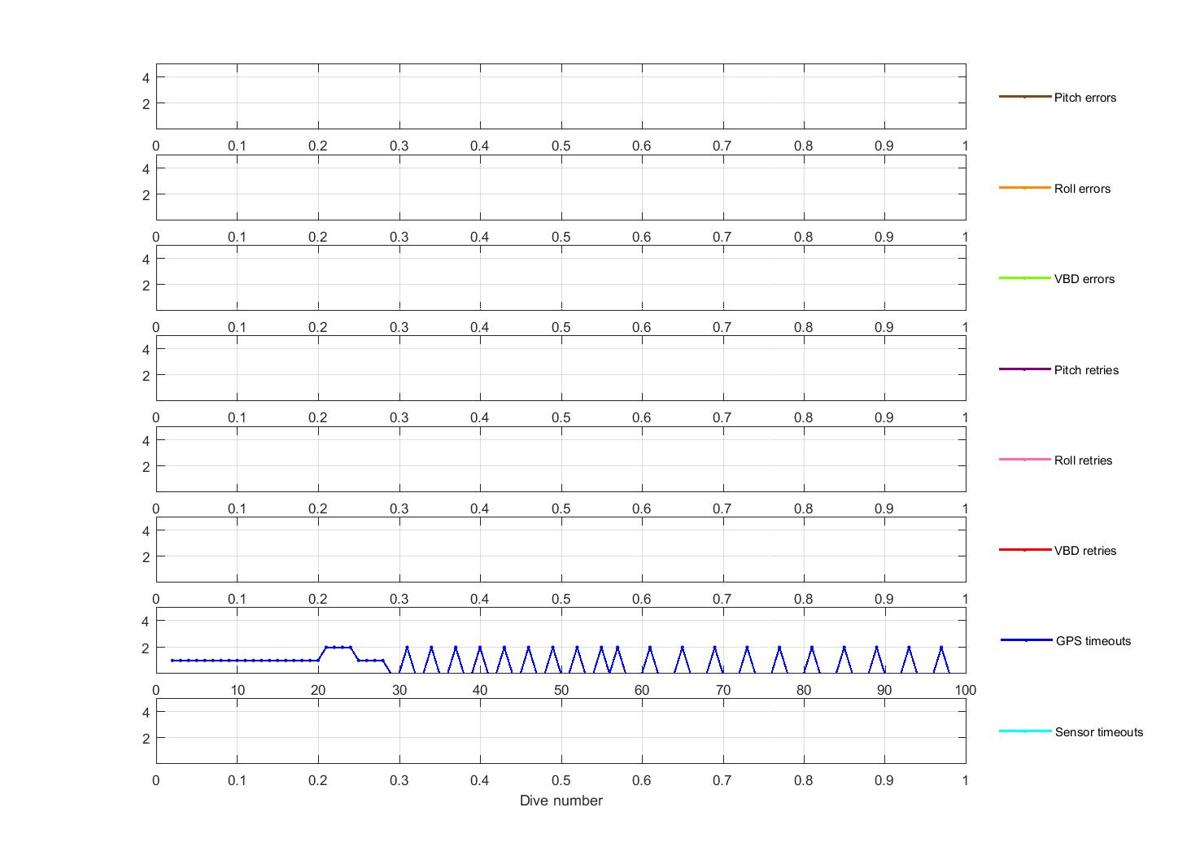This screenshot has height=859, width=1200.
Task: Click the 'GPS timeouts' legend label
Action: point(1093,641)
